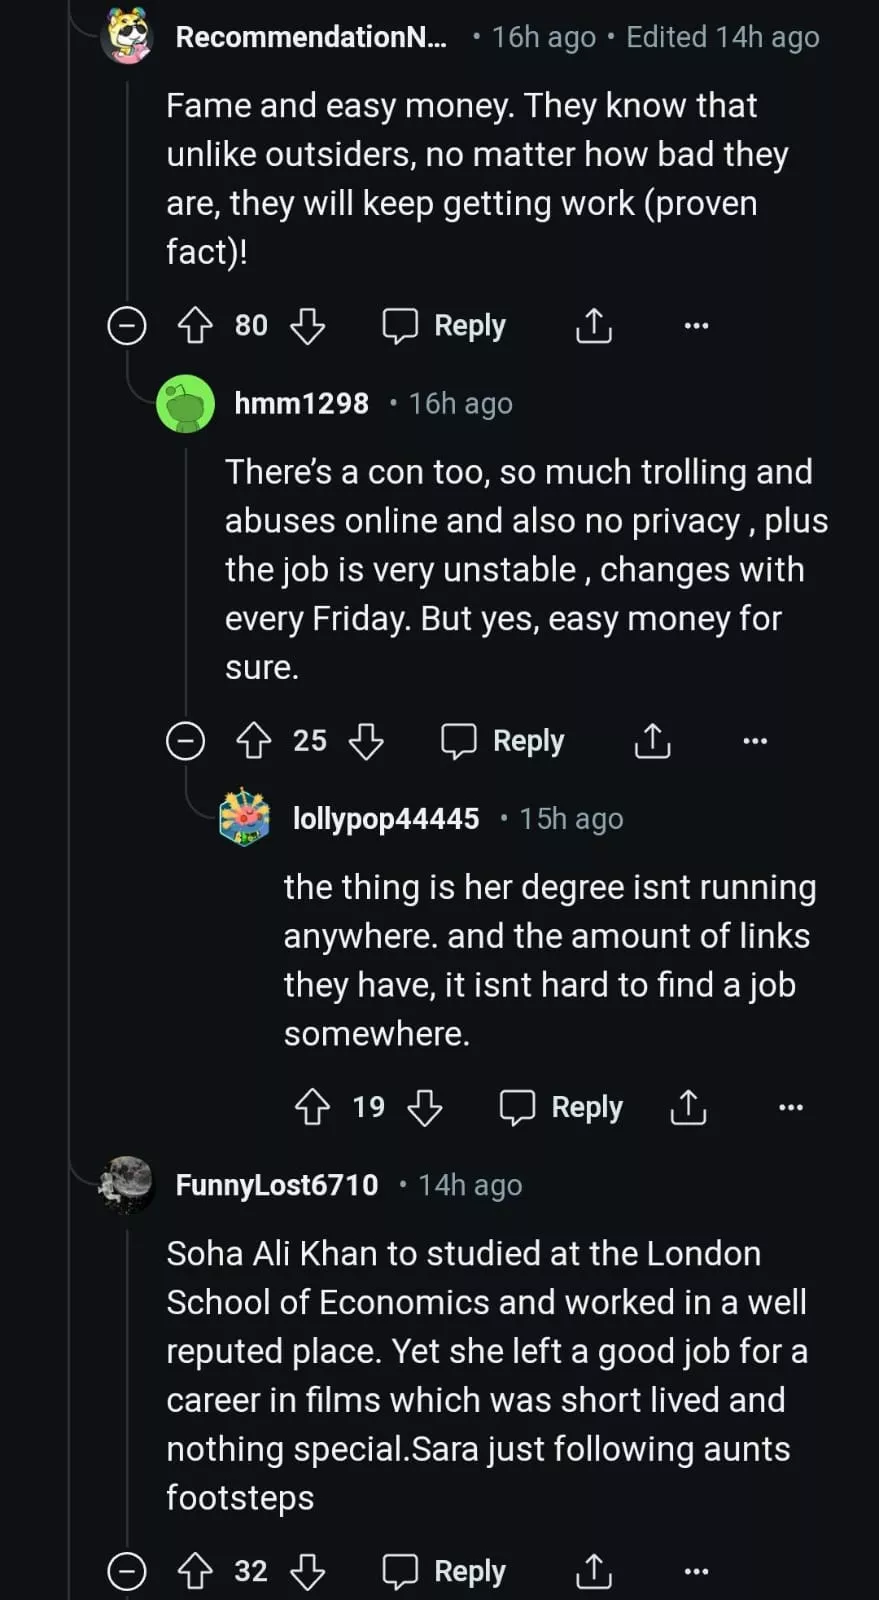Downvote the comment with 80 points

click(x=307, y=325)
